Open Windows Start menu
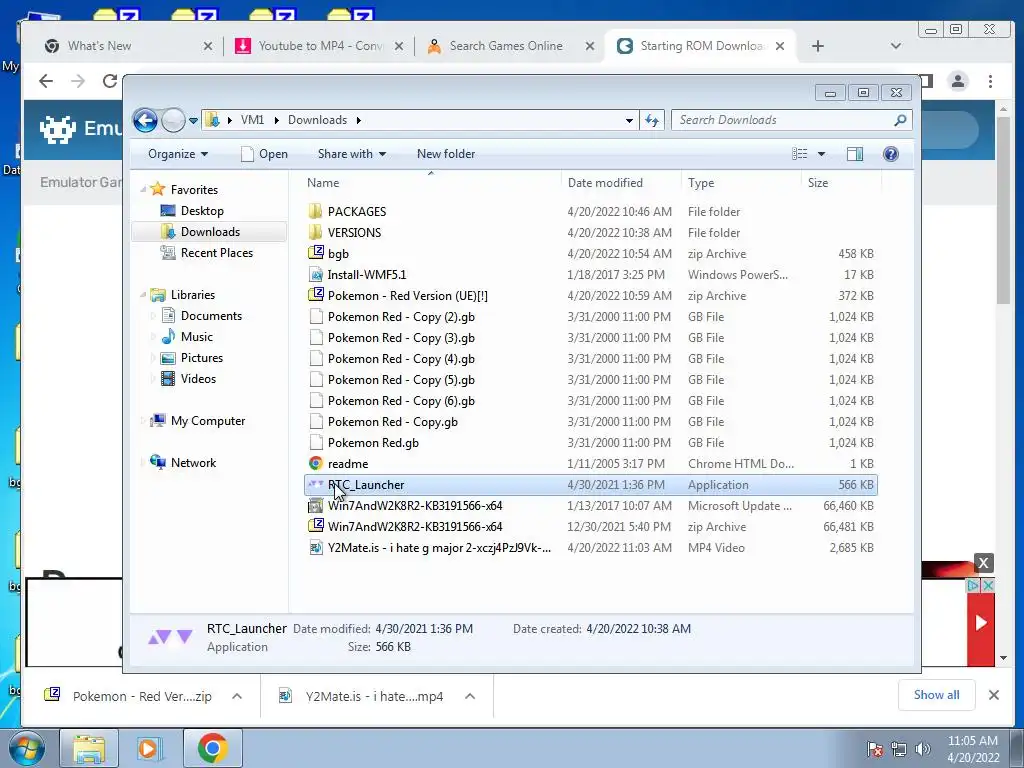Screen dimensions: 1024x768 click(26, 748)
